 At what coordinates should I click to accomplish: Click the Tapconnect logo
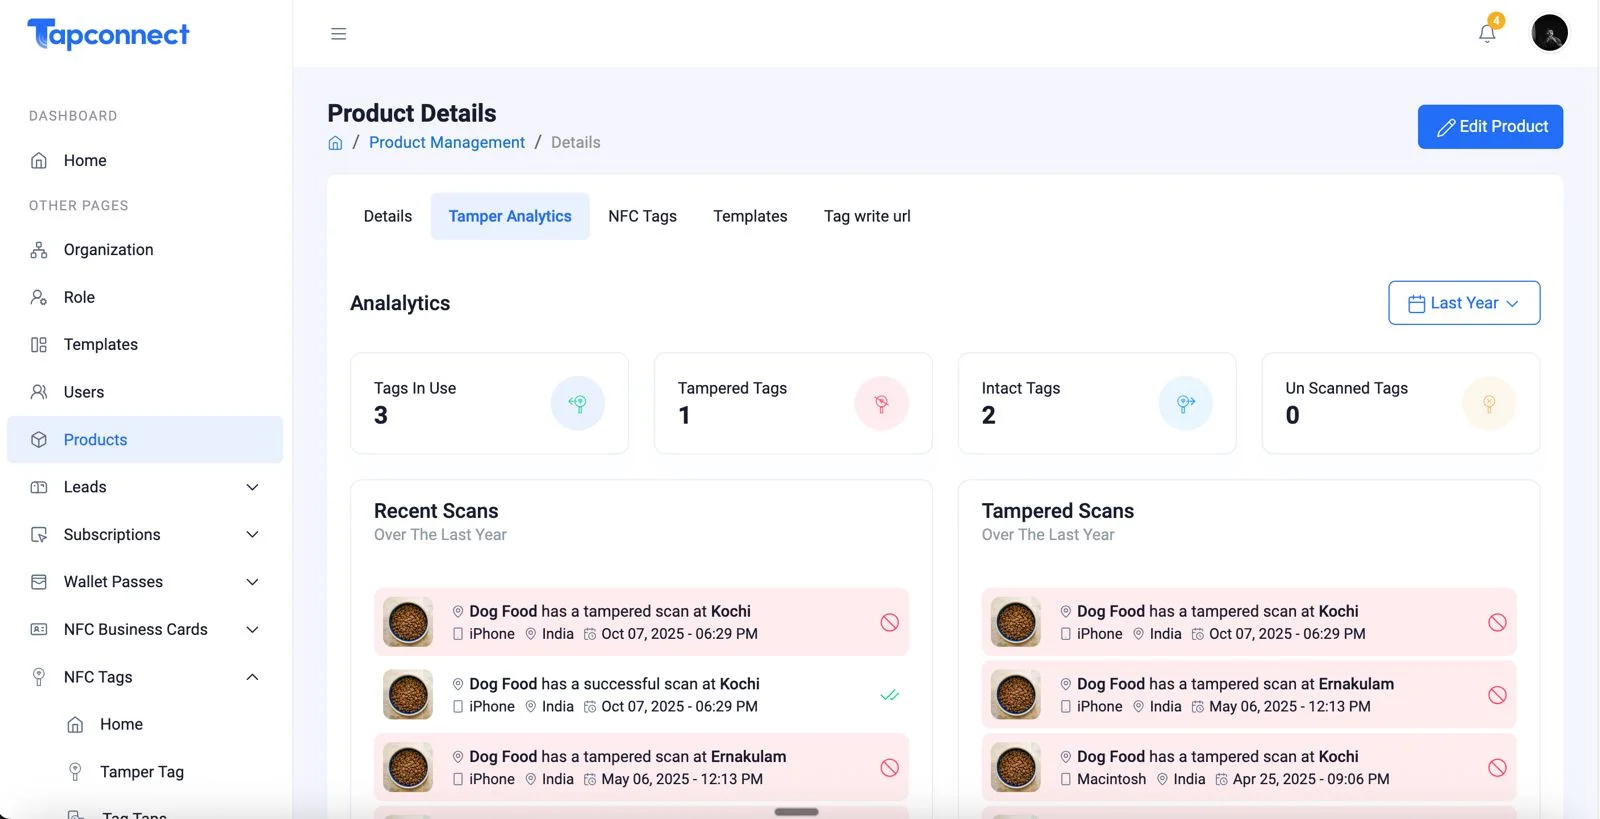tap(108, 34)
